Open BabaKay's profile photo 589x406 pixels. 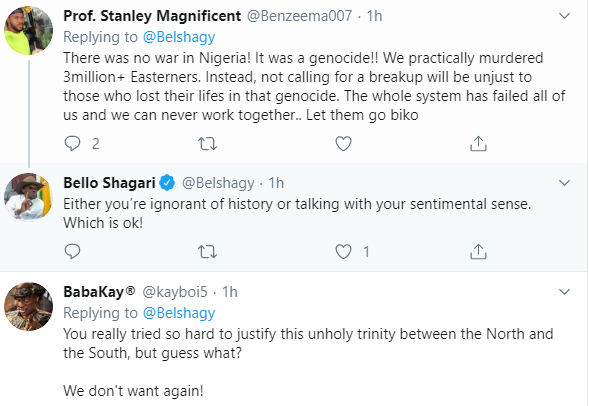point(29,306)
